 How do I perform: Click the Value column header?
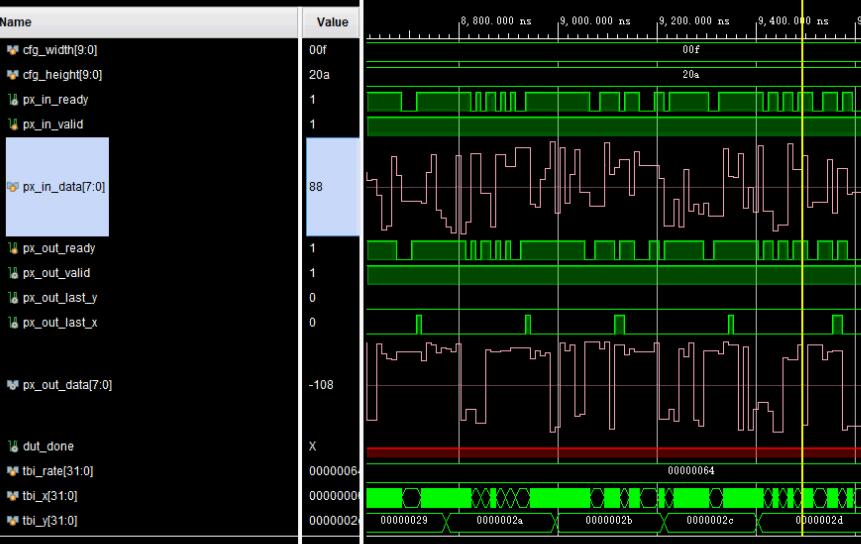(x=332, y=23)
